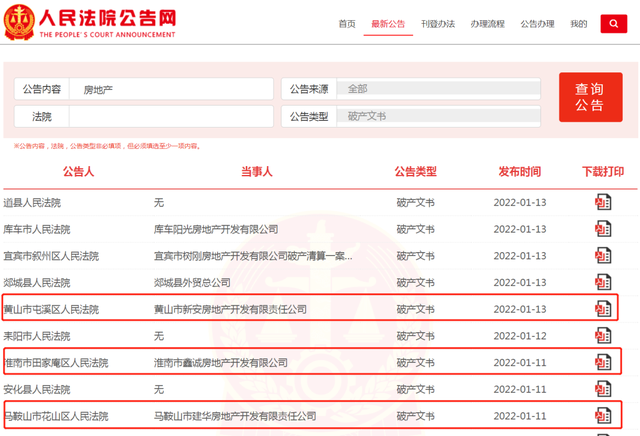640x436 pixels.
Task: Open the 公告来源 dropdown showing 全部
Action: (x=438, y=89)
